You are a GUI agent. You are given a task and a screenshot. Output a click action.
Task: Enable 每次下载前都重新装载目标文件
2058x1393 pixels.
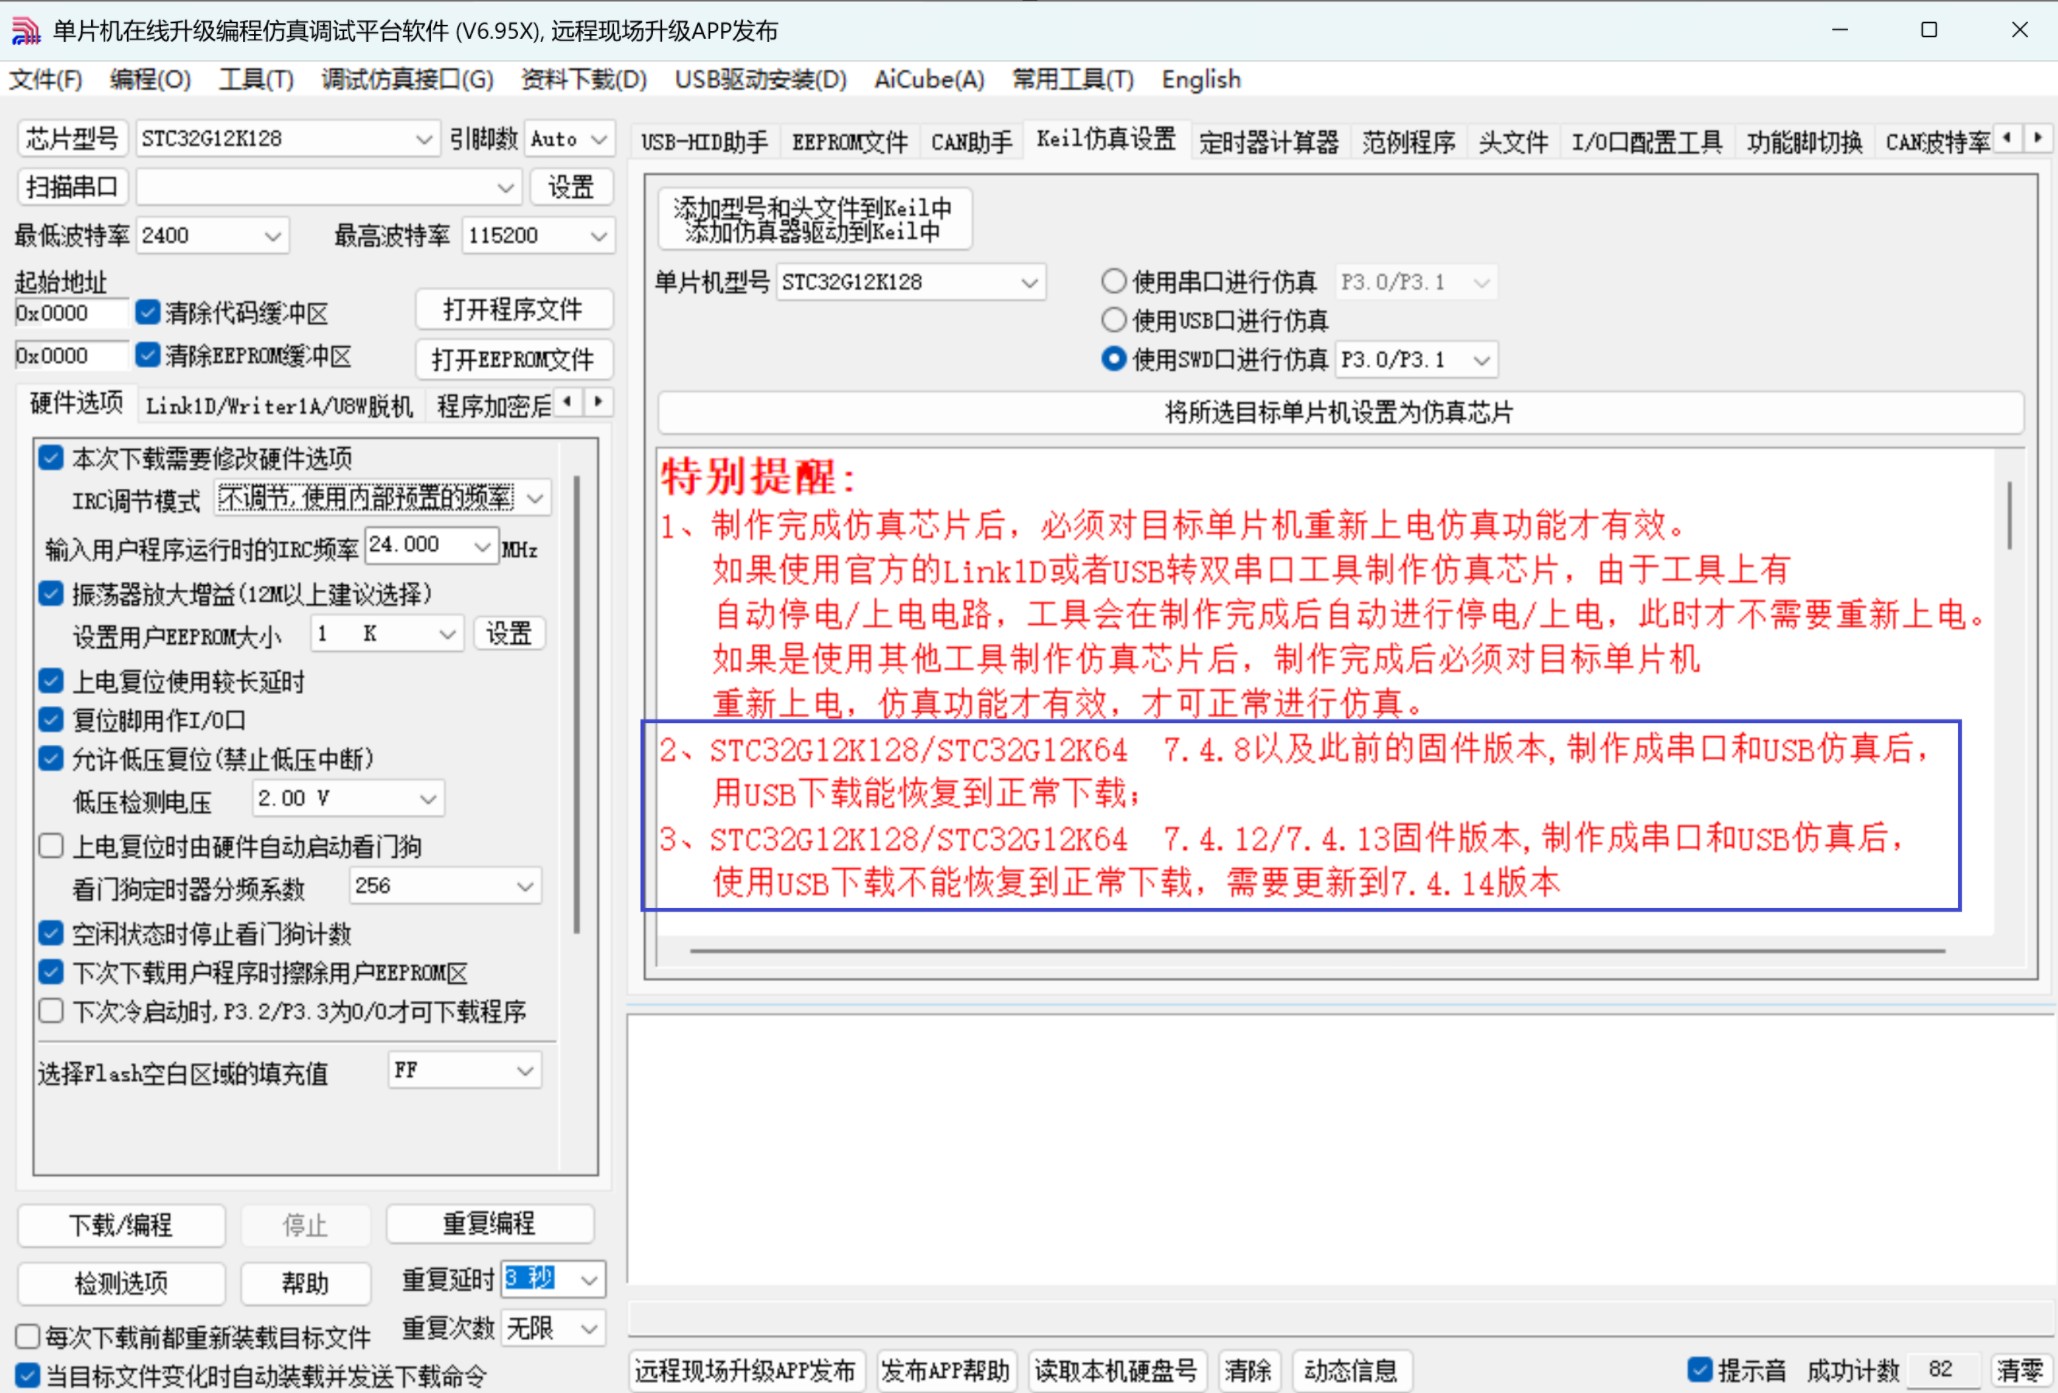pos(28,1337)
